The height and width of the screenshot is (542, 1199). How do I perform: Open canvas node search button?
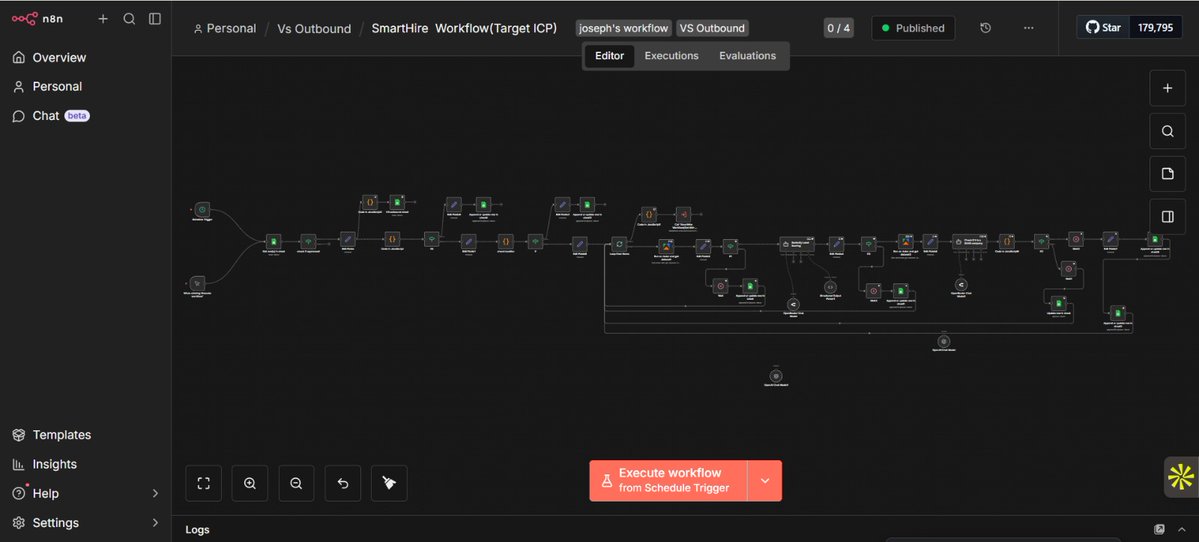1167,131
